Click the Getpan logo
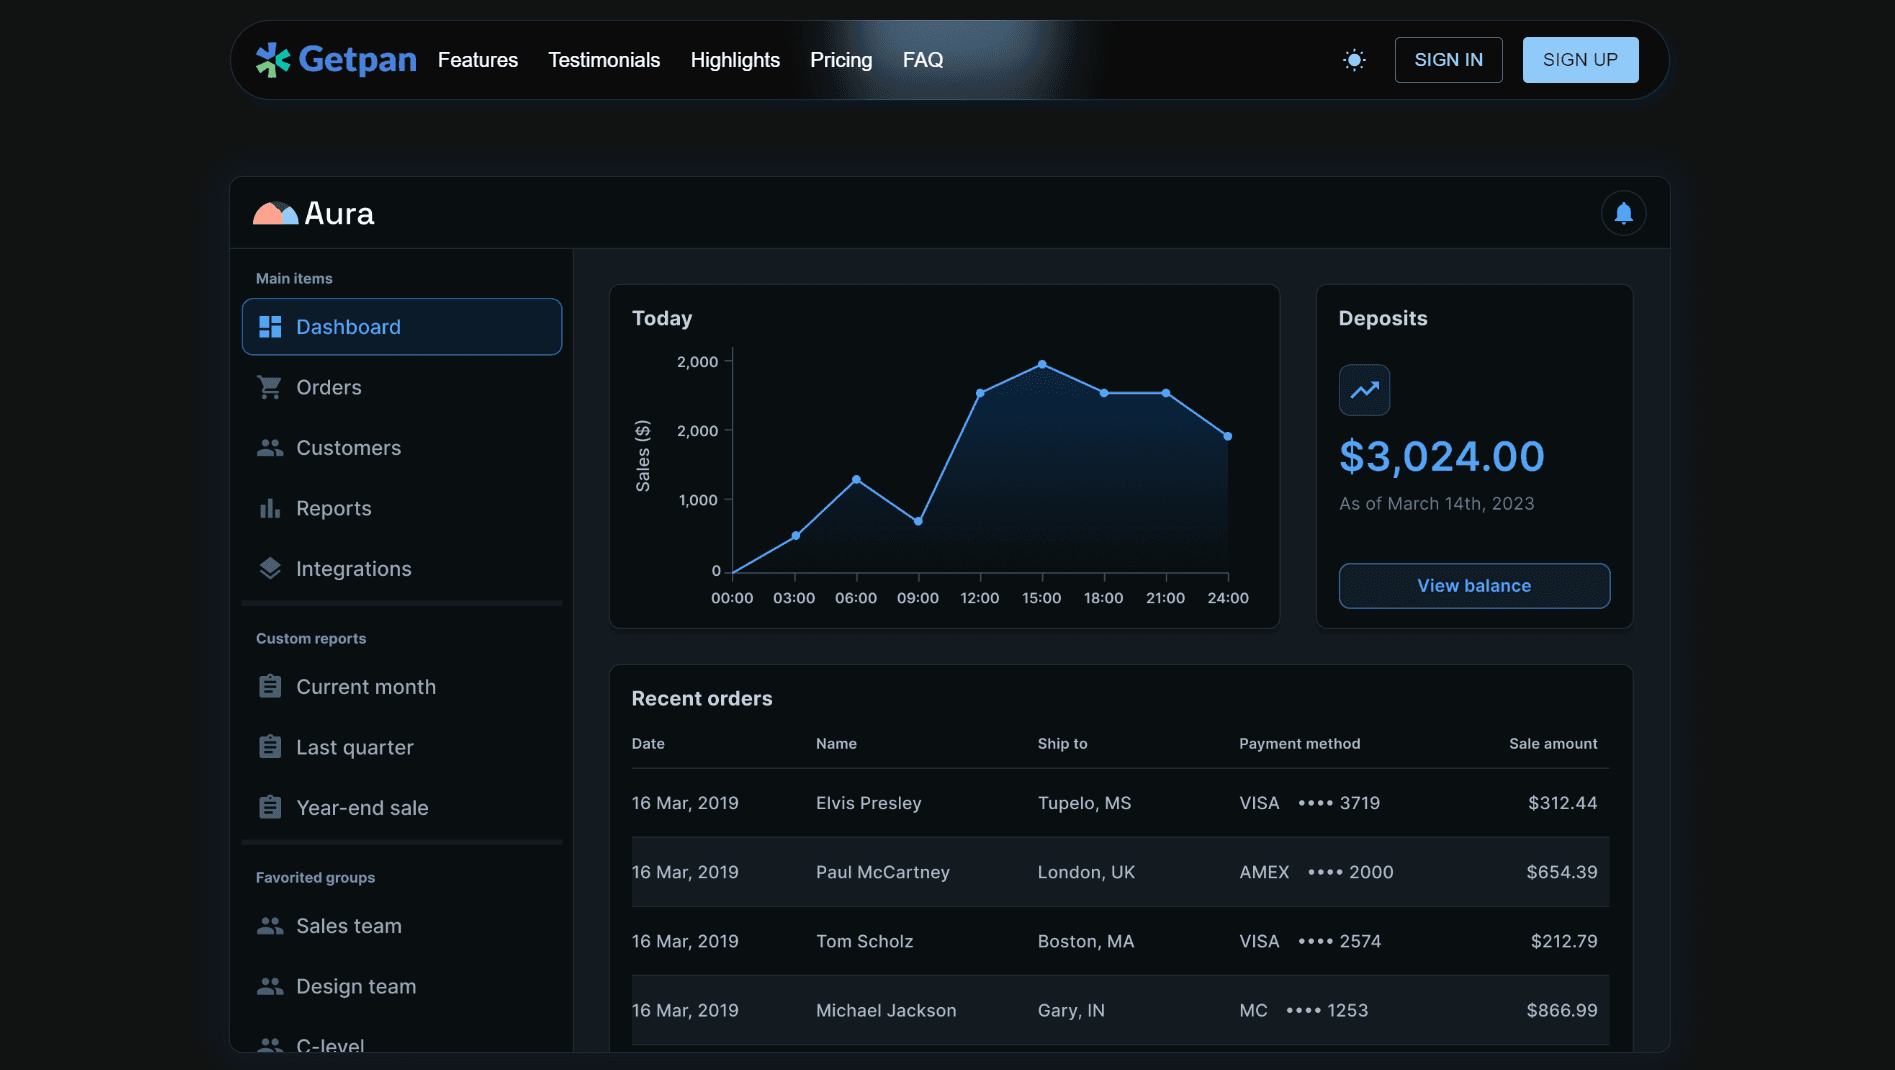This screenshot has width=1895, height=1070. click(x=336, y=60)
